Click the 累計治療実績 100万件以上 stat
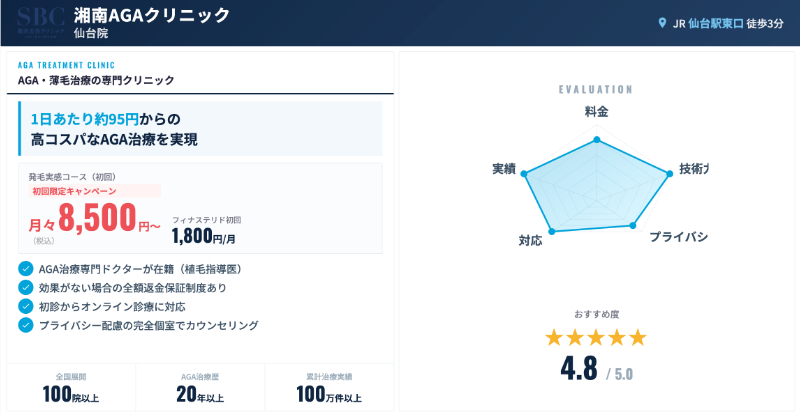 [x=330, y=387]
